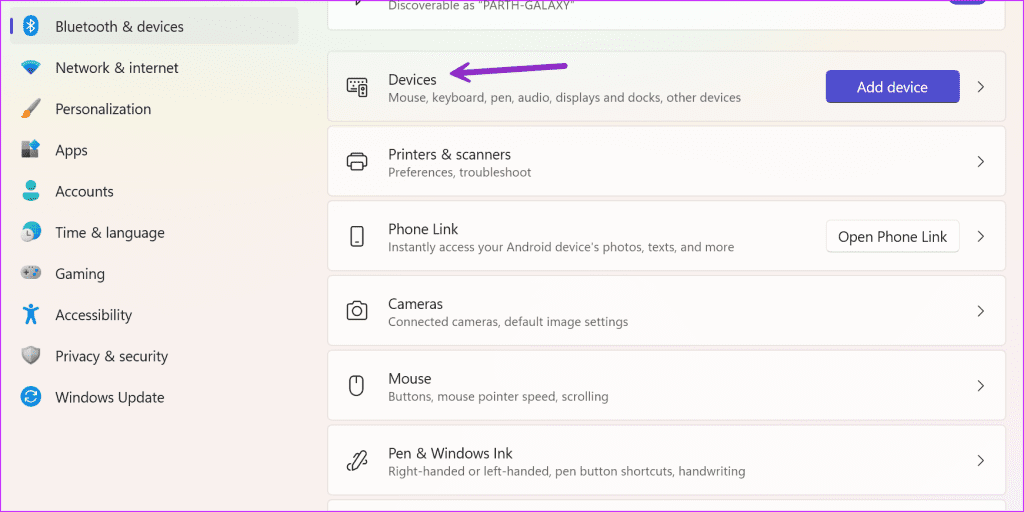Select the Printers & scanners row title

click(x=449, y=154)
